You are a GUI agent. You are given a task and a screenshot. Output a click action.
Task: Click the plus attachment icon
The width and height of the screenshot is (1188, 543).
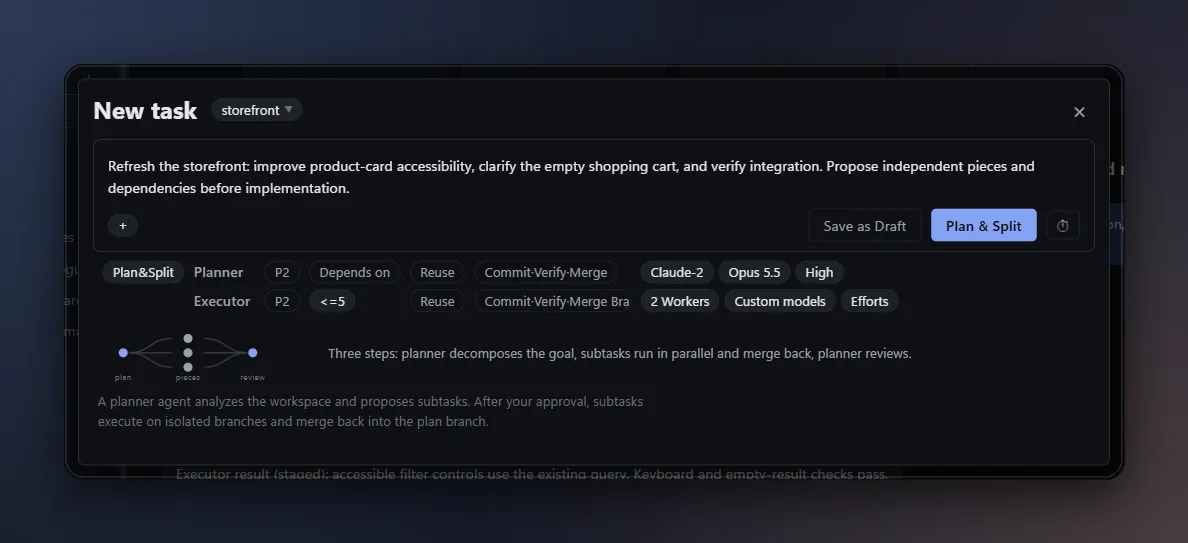(123, 226)
